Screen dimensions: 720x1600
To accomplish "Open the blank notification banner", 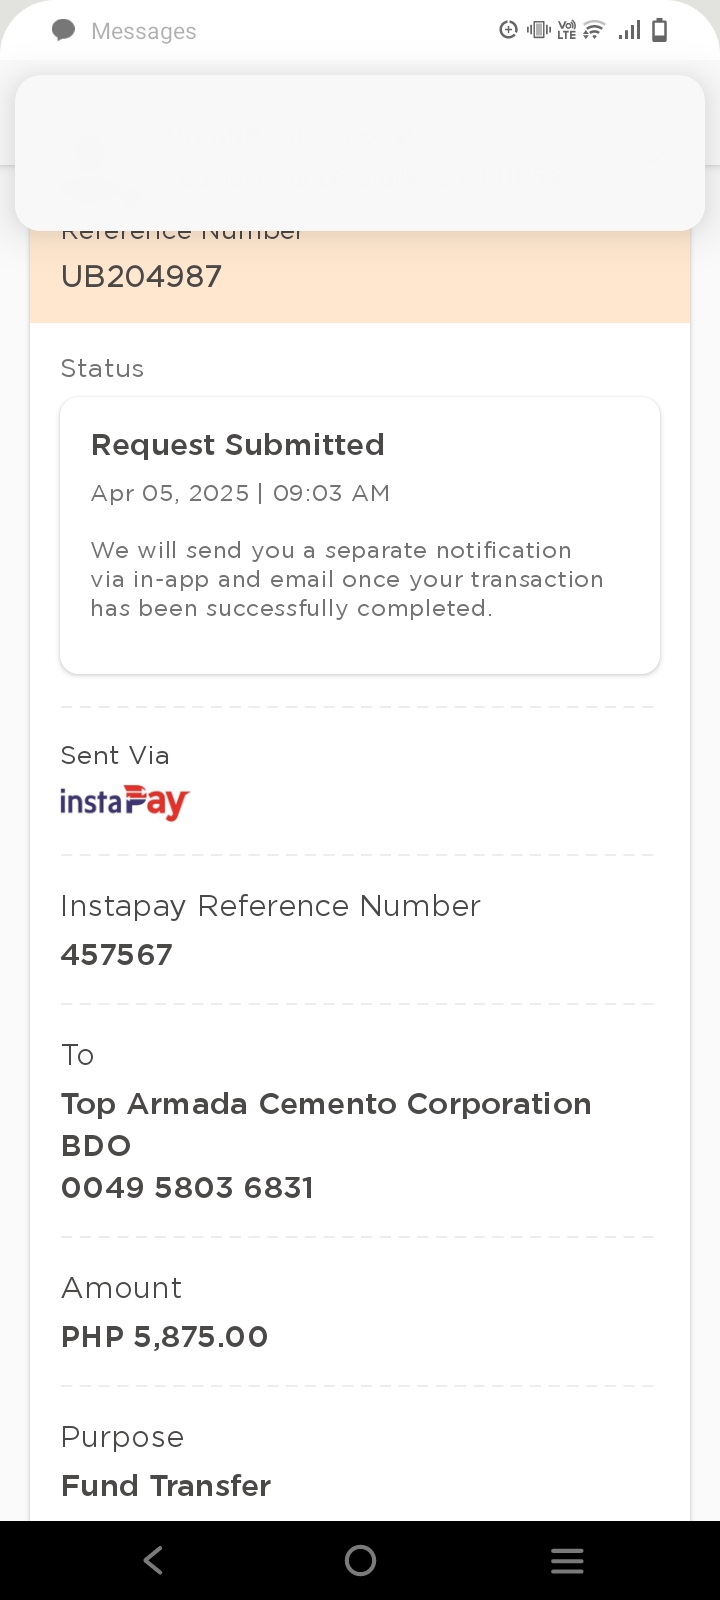I will click(360, 153).
